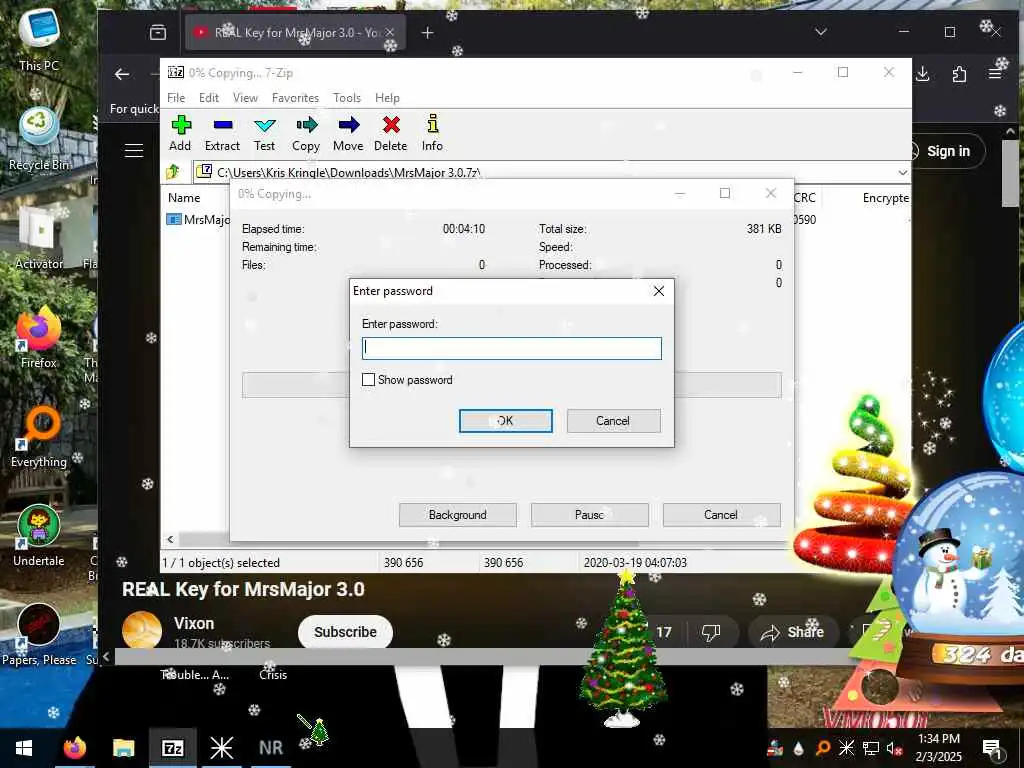The image size is (1024, 768).
Task: Click the Firefox taskbar icon
Action: [x=74, y=748]
